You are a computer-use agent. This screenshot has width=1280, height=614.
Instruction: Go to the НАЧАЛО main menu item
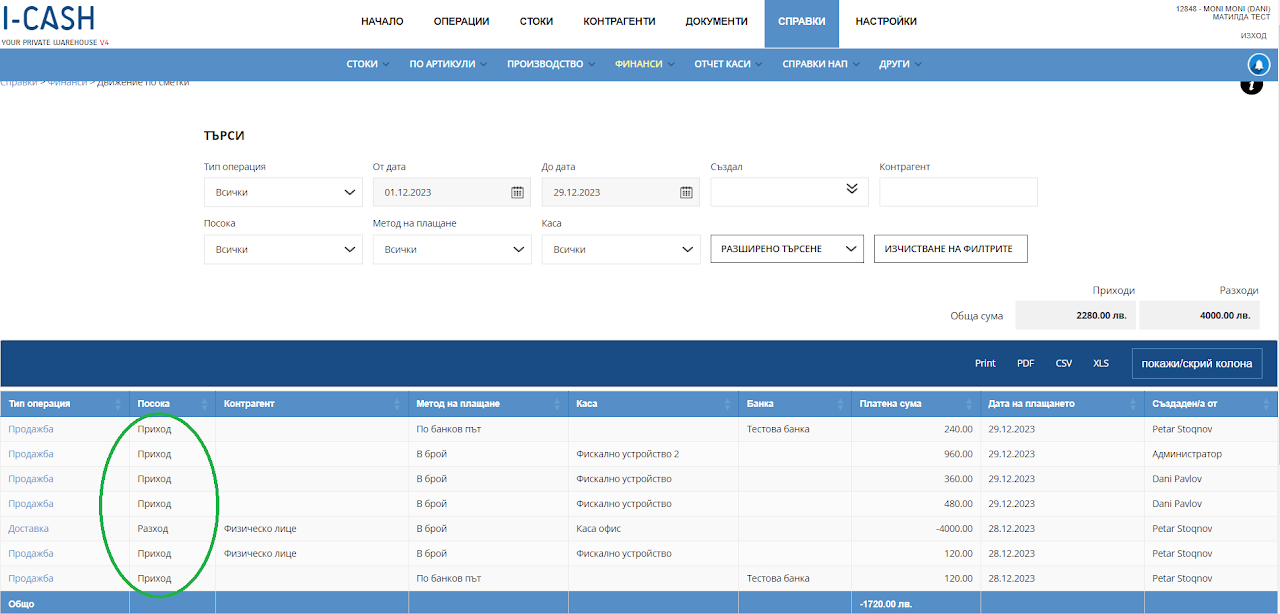coord(382,22)
